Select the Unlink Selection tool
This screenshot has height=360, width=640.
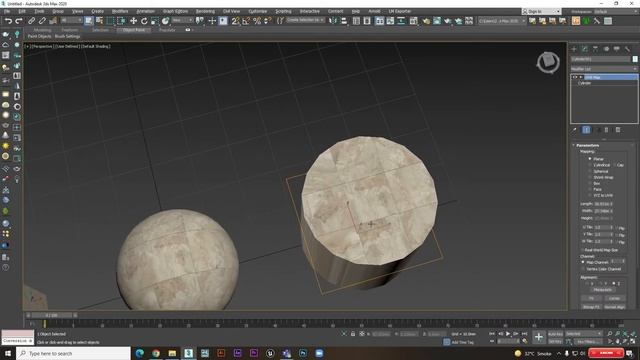(x=42, y=21)
